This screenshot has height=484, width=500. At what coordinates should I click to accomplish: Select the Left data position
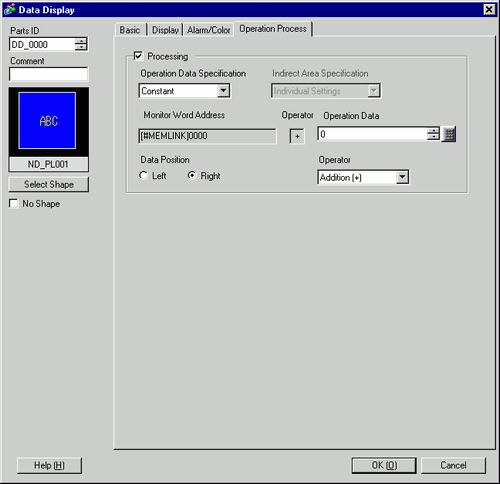[143, 175]
